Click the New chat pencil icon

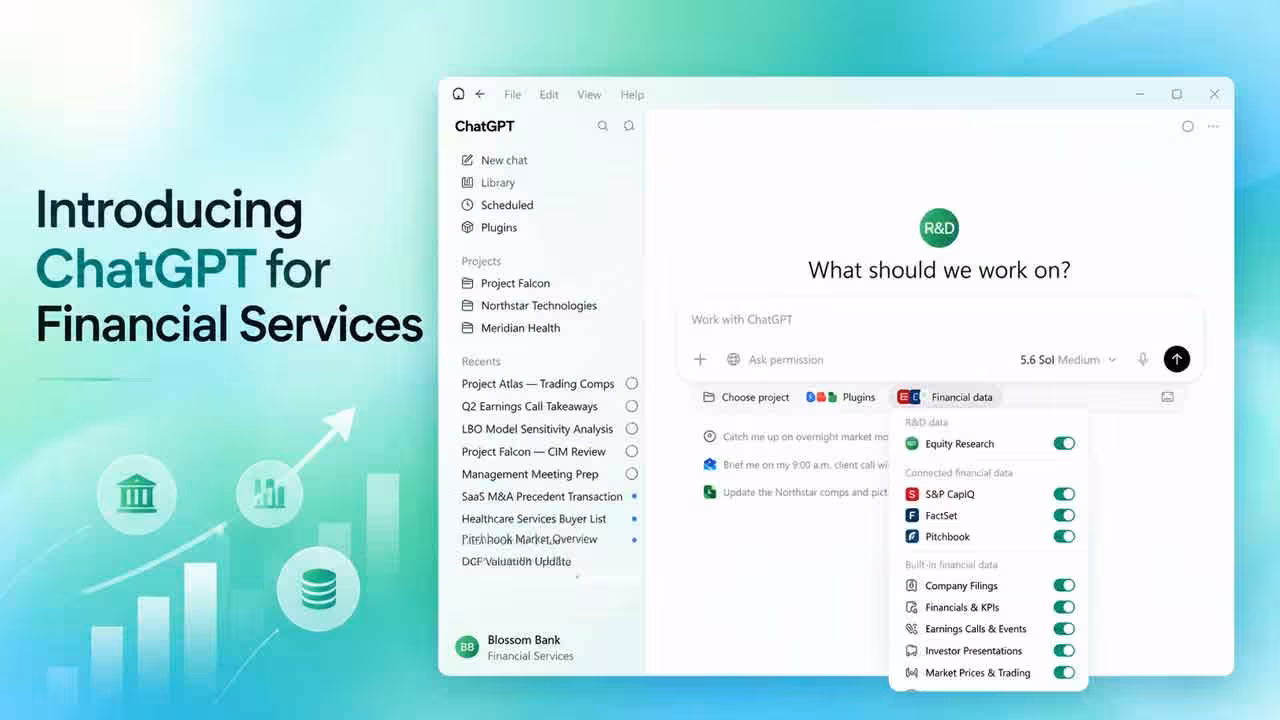(467, 160)
